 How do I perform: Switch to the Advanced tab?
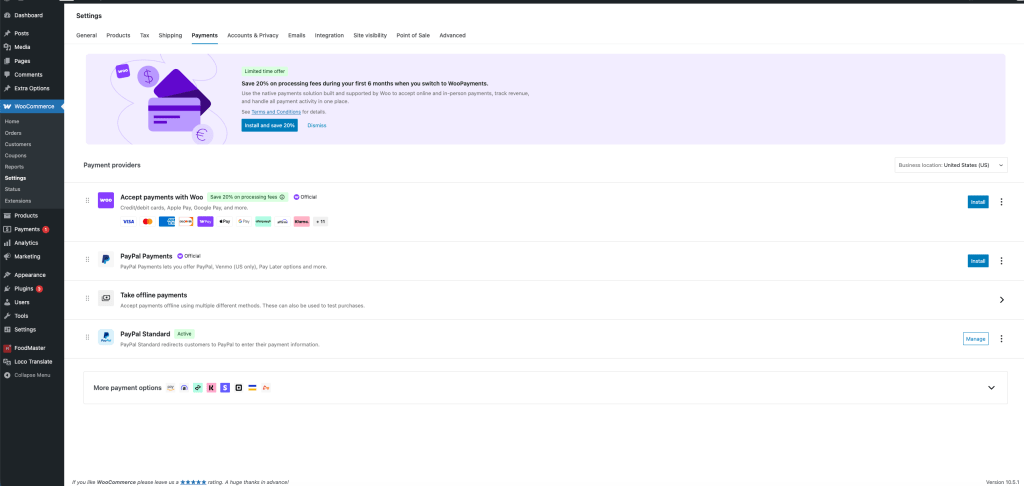click(453, 35)
